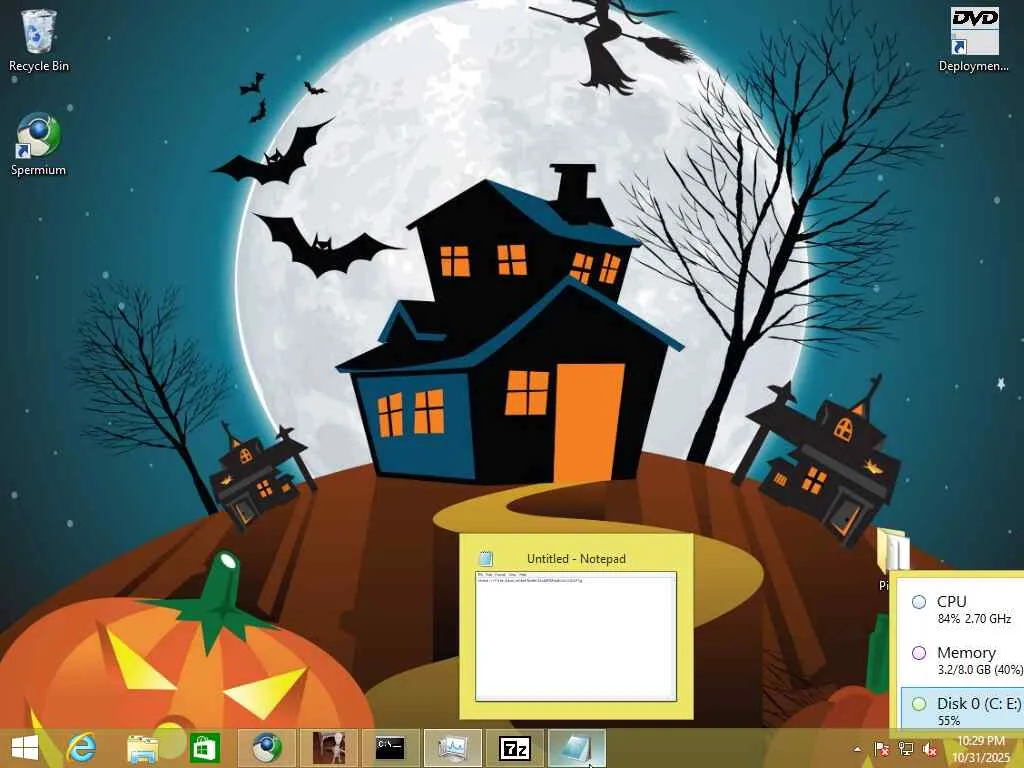Open the Windows Start button
This screenshot has height=768, width=1024.
coord(25,748)
